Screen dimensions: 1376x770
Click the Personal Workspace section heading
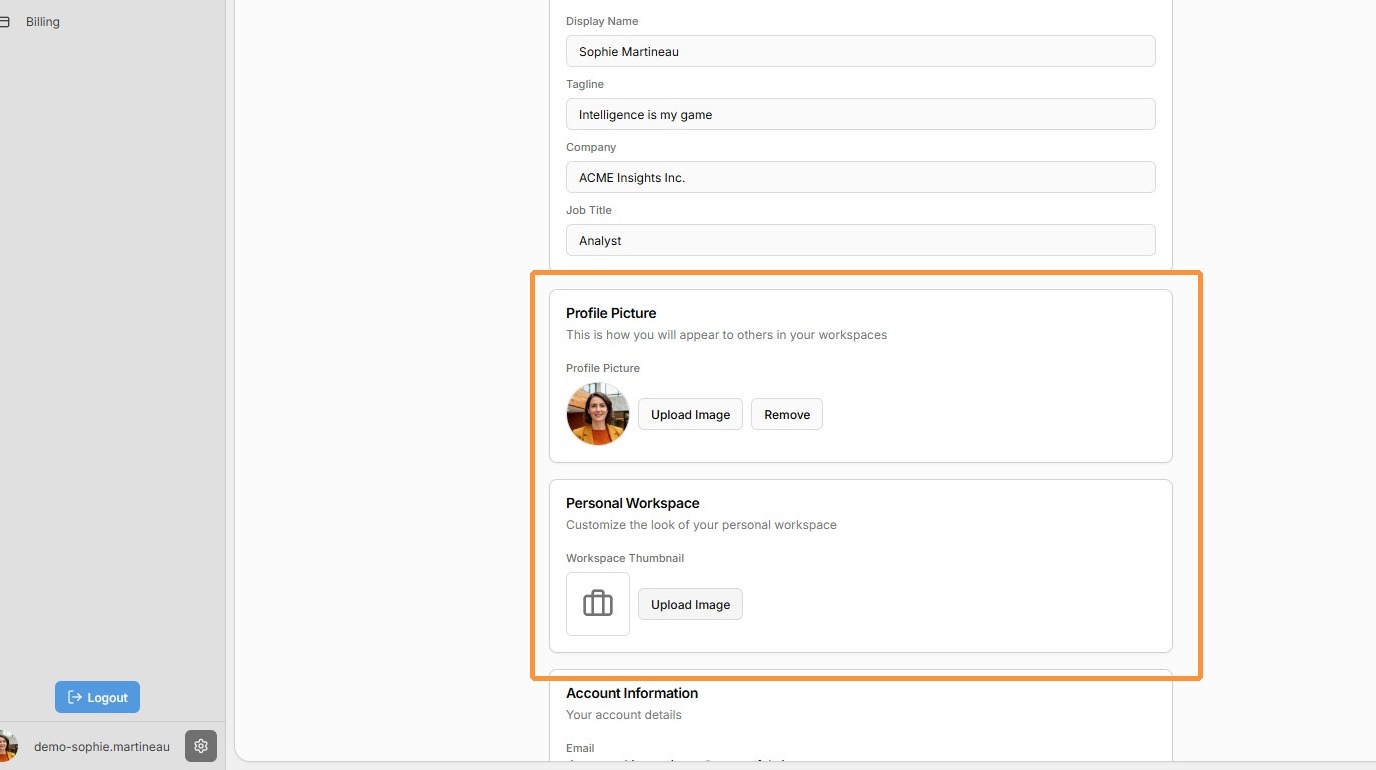click(x=633, y=503)
